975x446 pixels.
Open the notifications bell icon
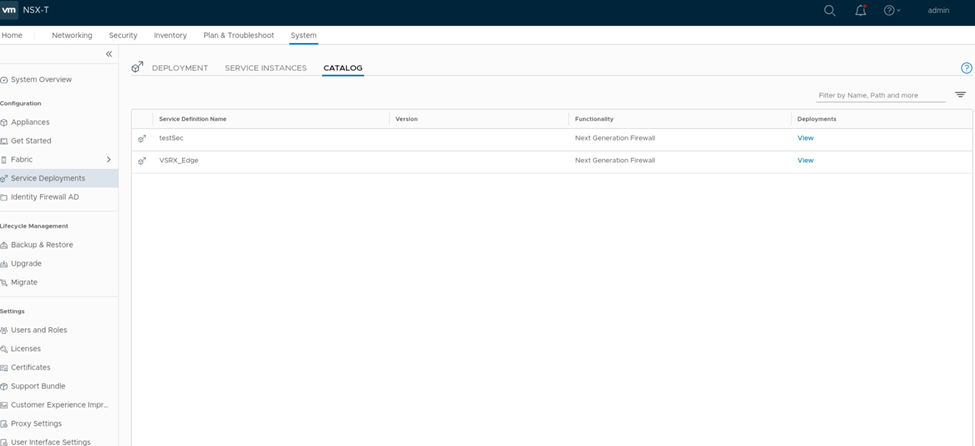(861, 11)
